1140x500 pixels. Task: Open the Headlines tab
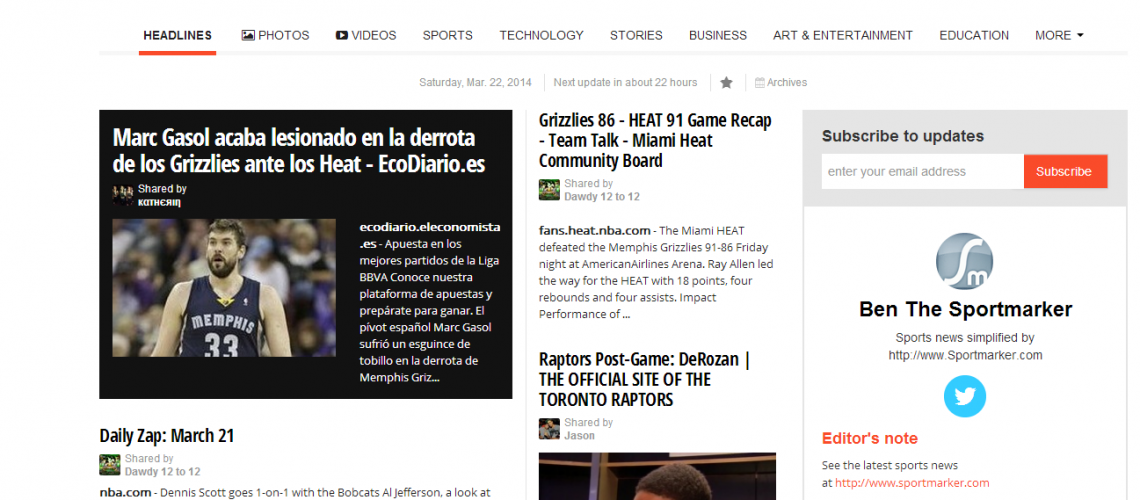[177, 35]
